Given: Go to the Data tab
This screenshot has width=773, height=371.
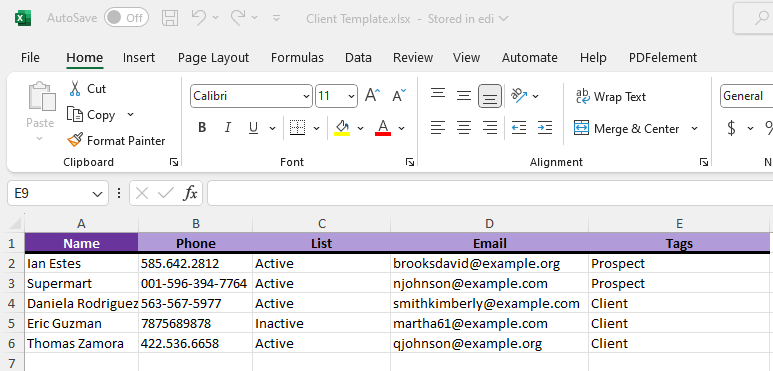Looking at the screenshot, I should (358, 58).
